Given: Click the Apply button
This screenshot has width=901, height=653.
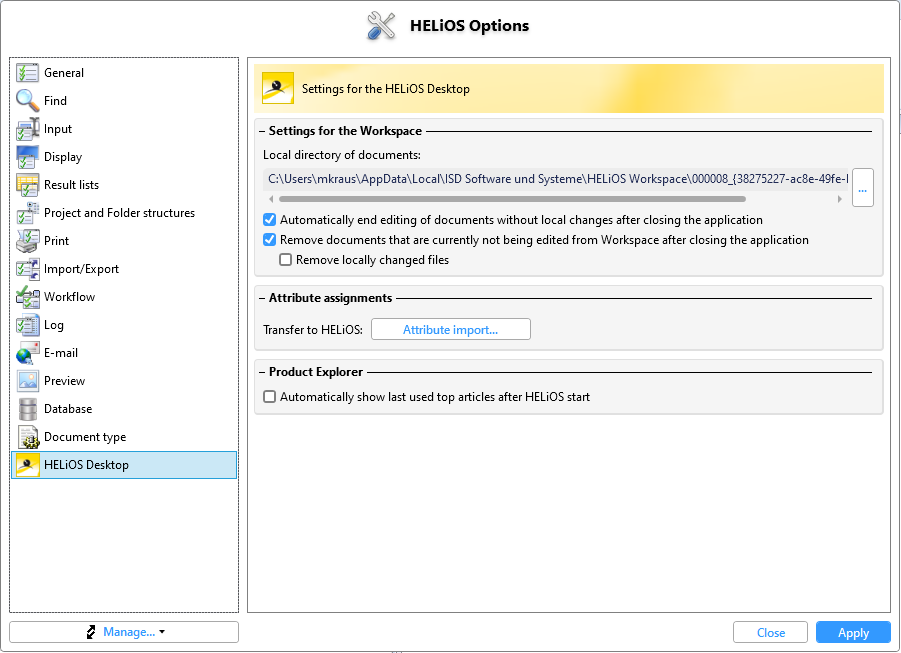Looking at the screenshot, I should tap(853, 632).
